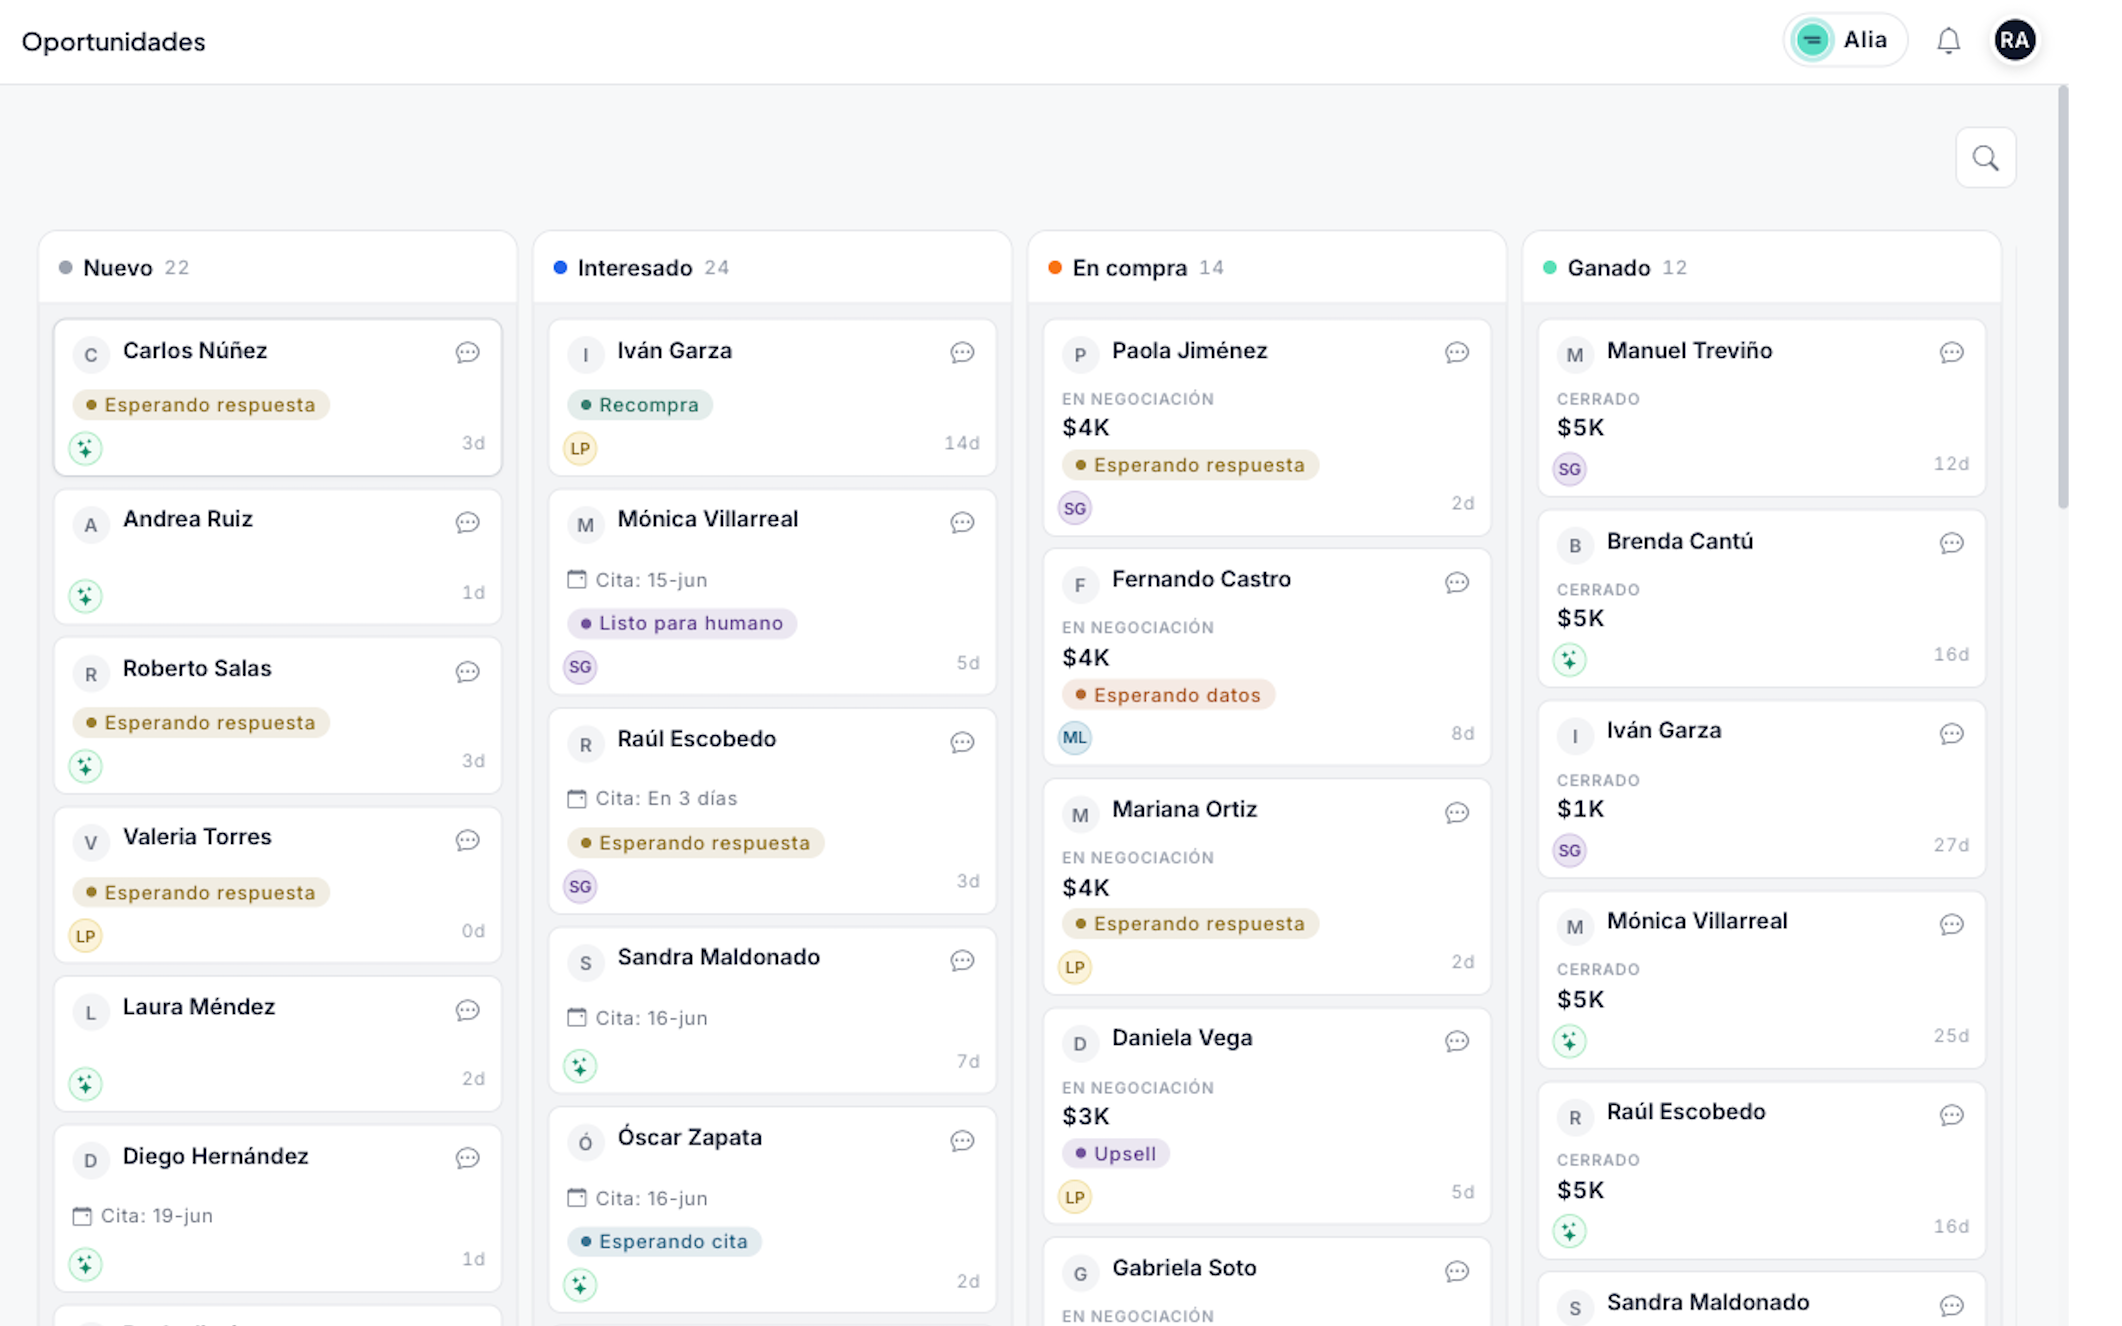Click the vertical page scrollbar
The width and height of the screenshot is (2122, 1326).
click(x=2063, y=297)
